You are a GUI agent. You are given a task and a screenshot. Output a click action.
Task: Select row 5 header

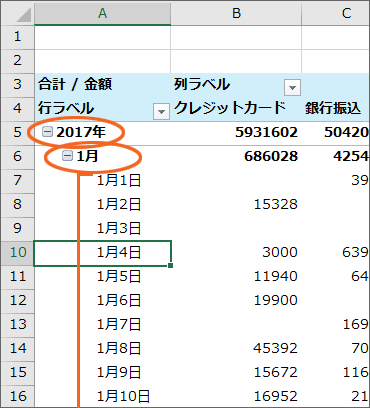tap(17, 133)
